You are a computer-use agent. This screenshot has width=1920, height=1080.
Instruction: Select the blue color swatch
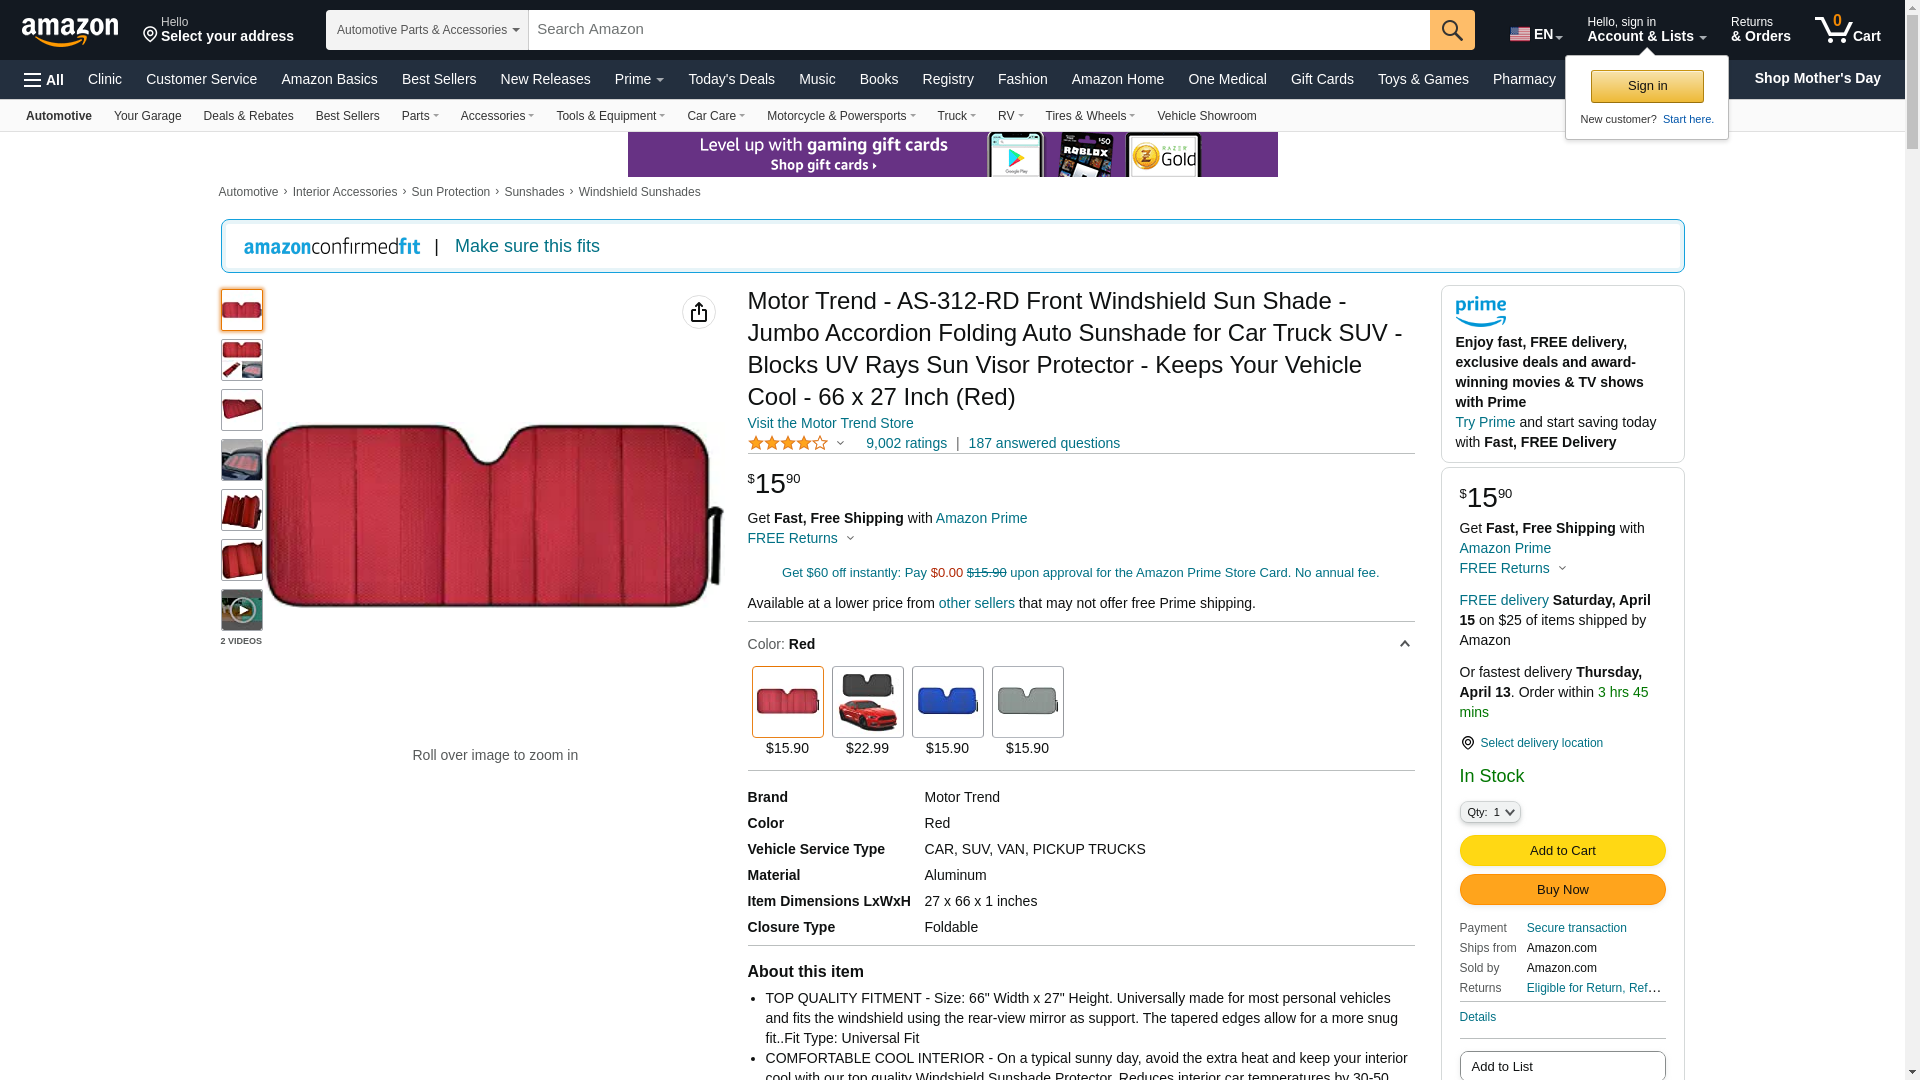pyautogui.click(x=947, y=702)
